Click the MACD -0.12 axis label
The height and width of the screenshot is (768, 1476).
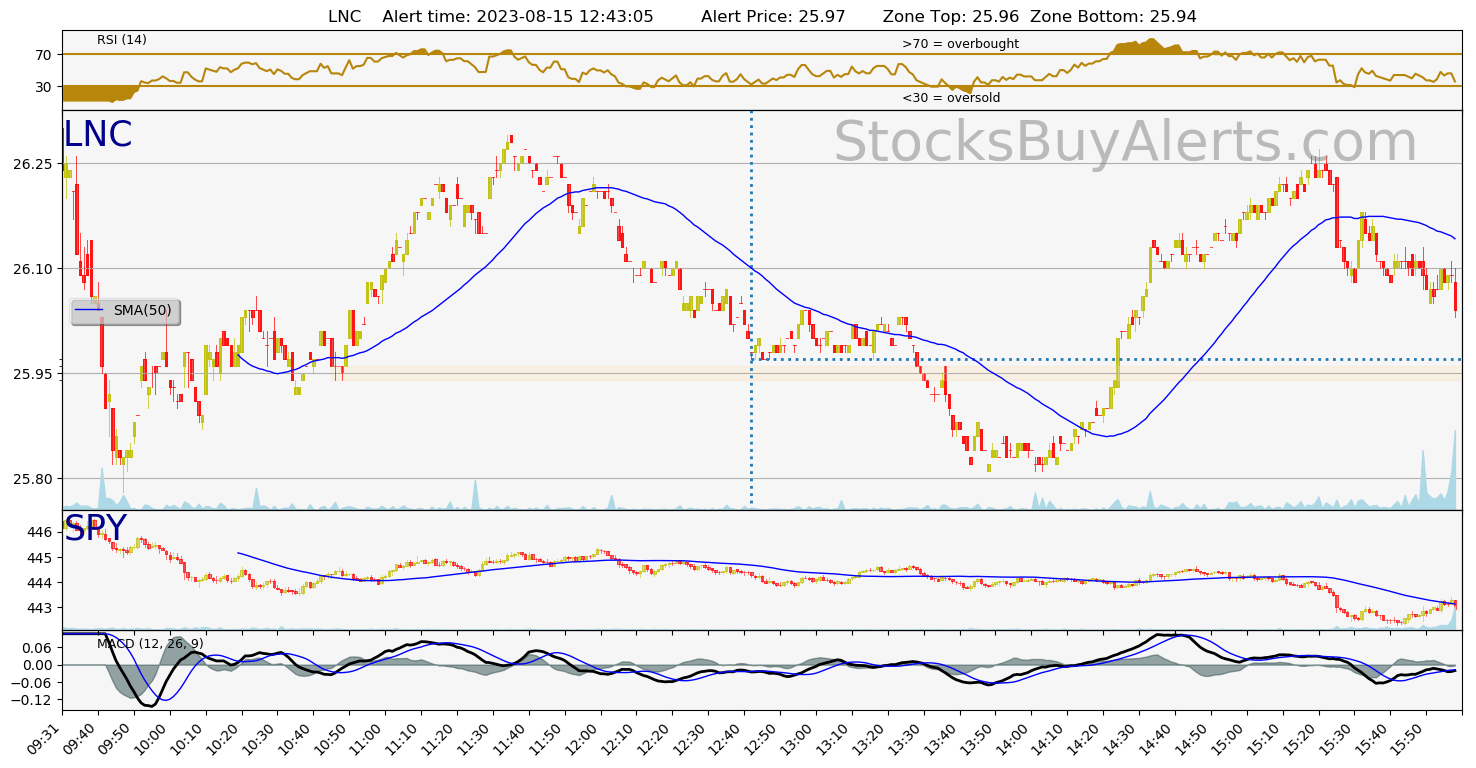point(33,700)
